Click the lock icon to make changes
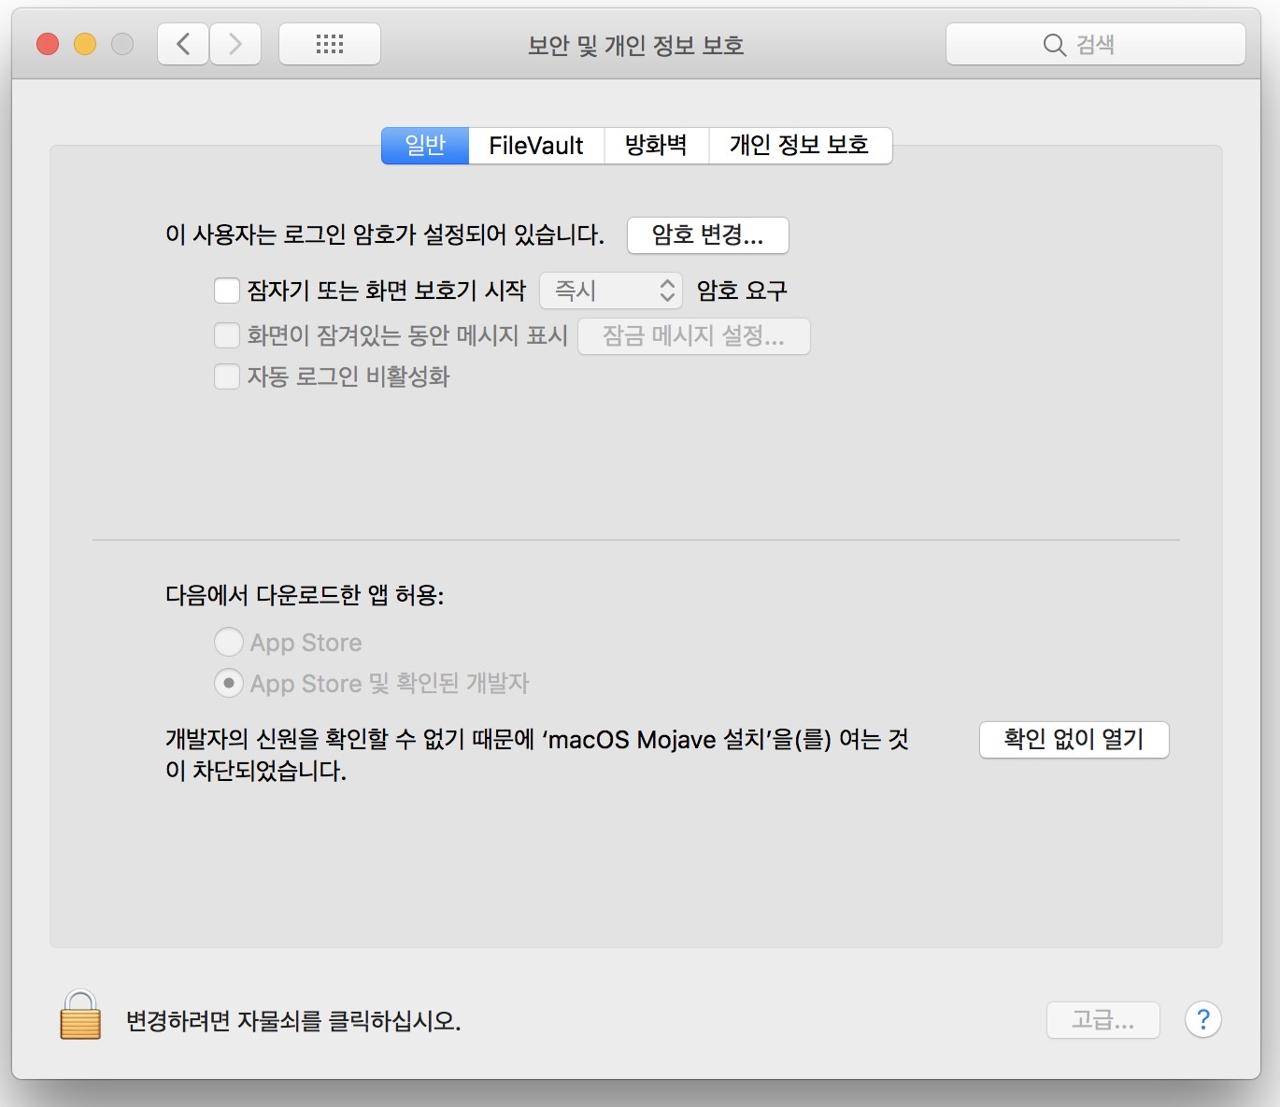This screenshot has height=1107, width=1280. pyautogui.click(x=80, y=1015)
